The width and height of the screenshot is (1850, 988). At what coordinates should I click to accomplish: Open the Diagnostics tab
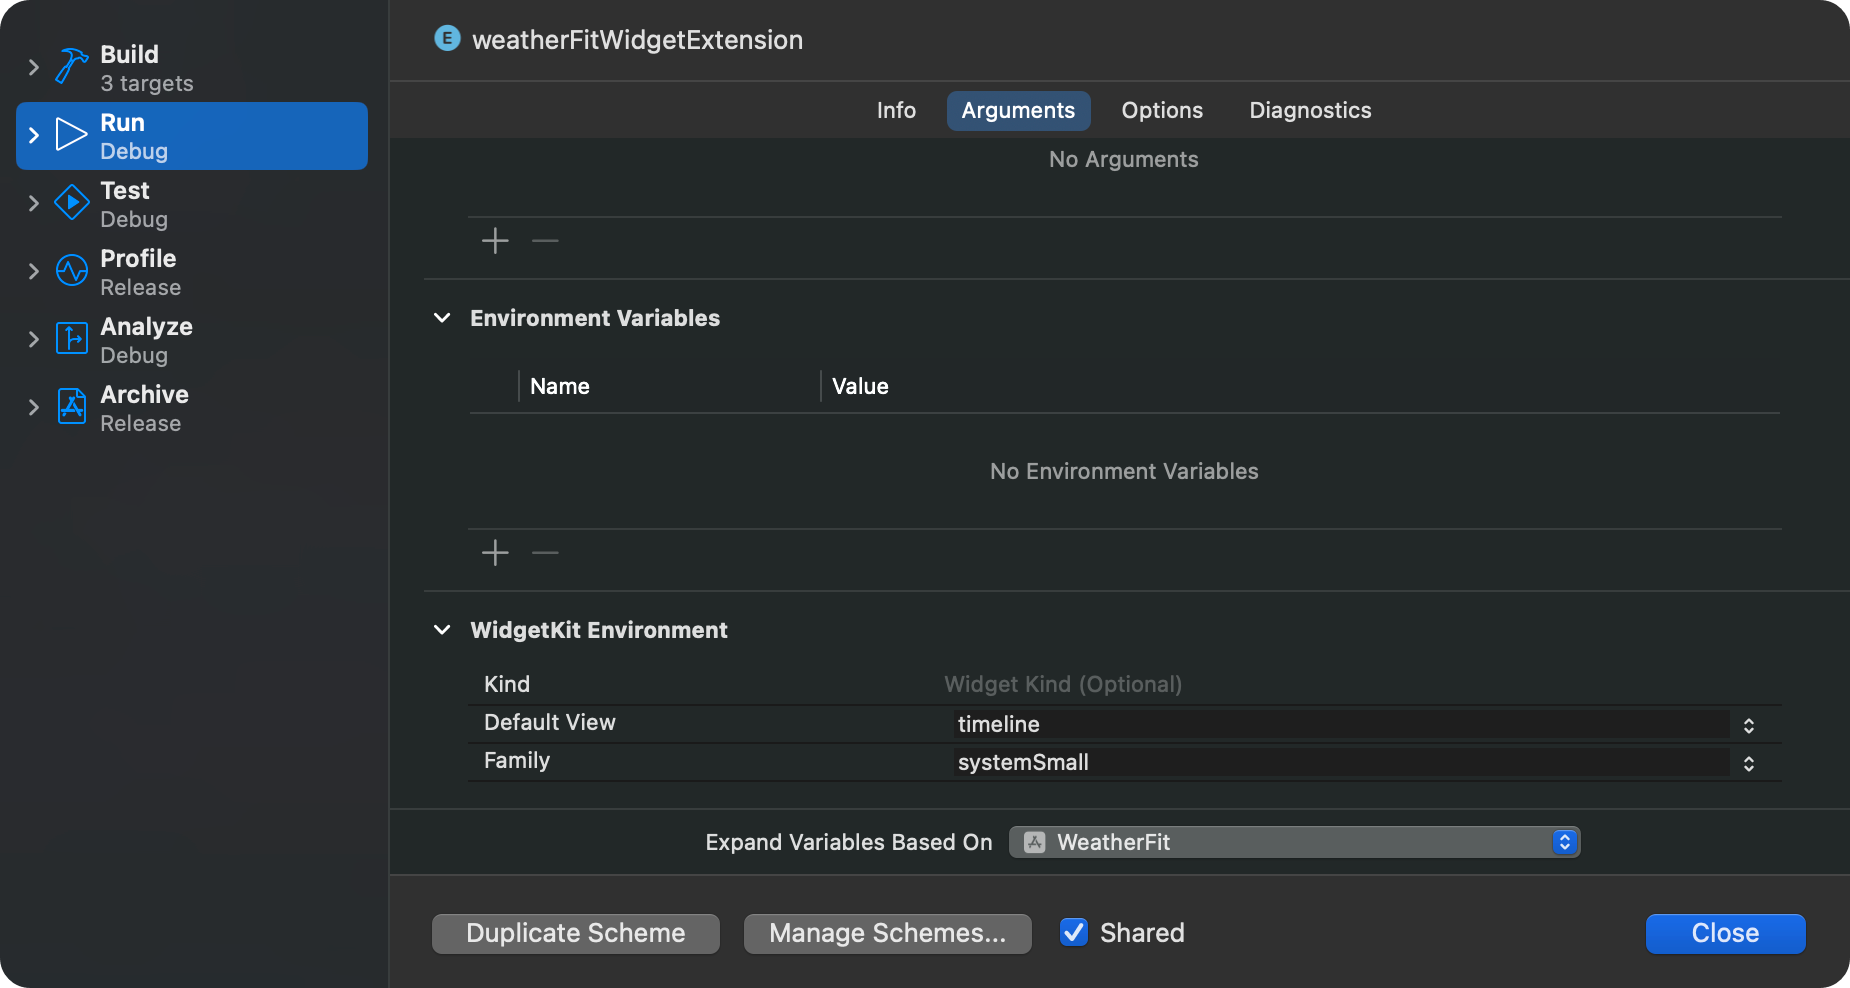coord(1310,110)
